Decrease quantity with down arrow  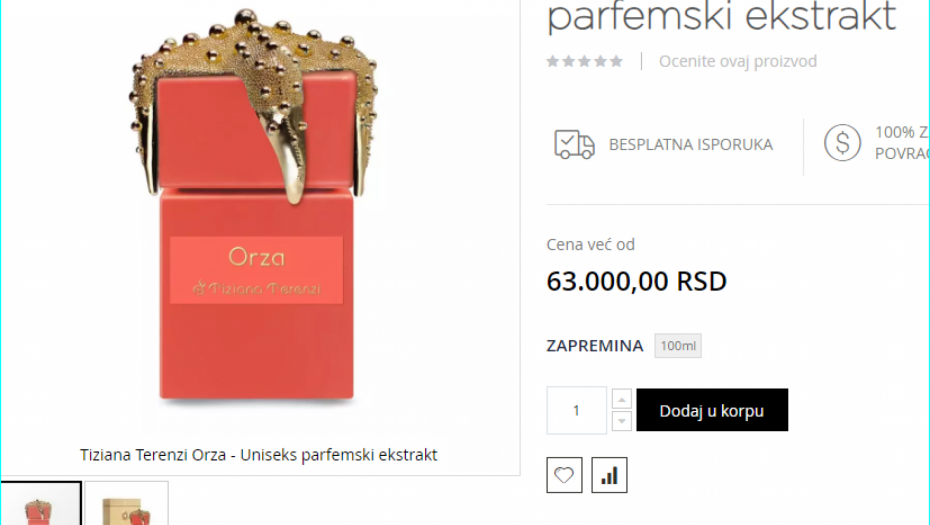coord(622,421)
